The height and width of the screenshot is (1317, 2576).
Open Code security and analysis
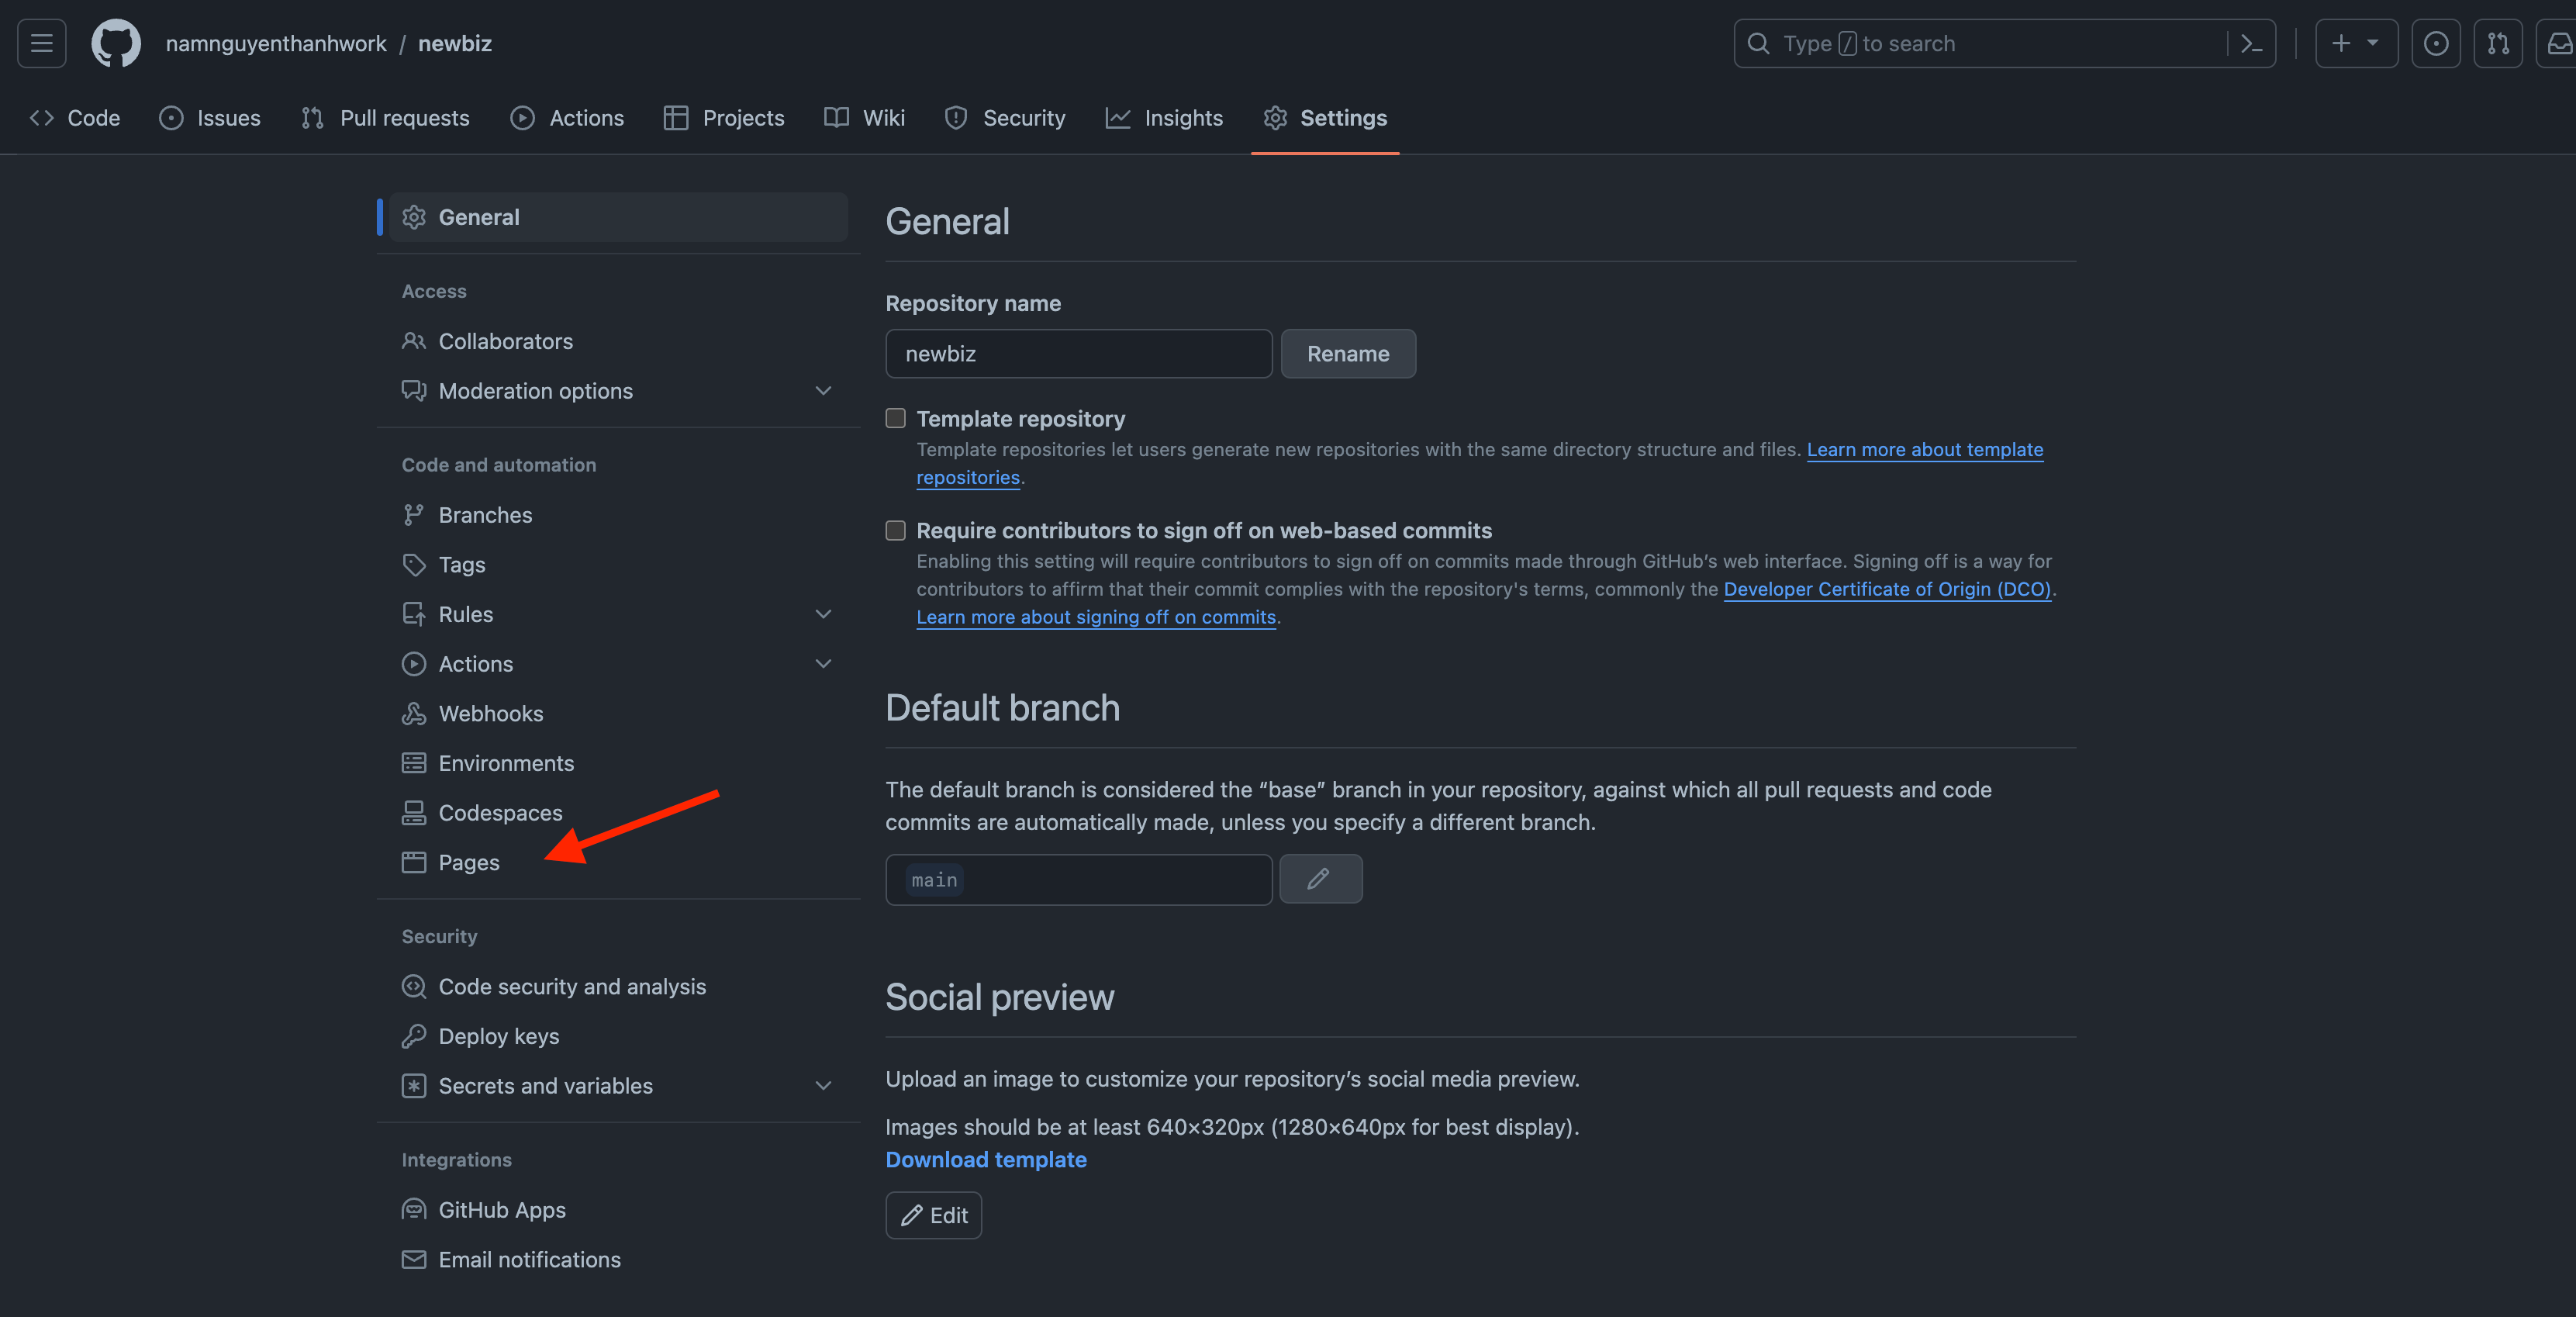[619, 987]
